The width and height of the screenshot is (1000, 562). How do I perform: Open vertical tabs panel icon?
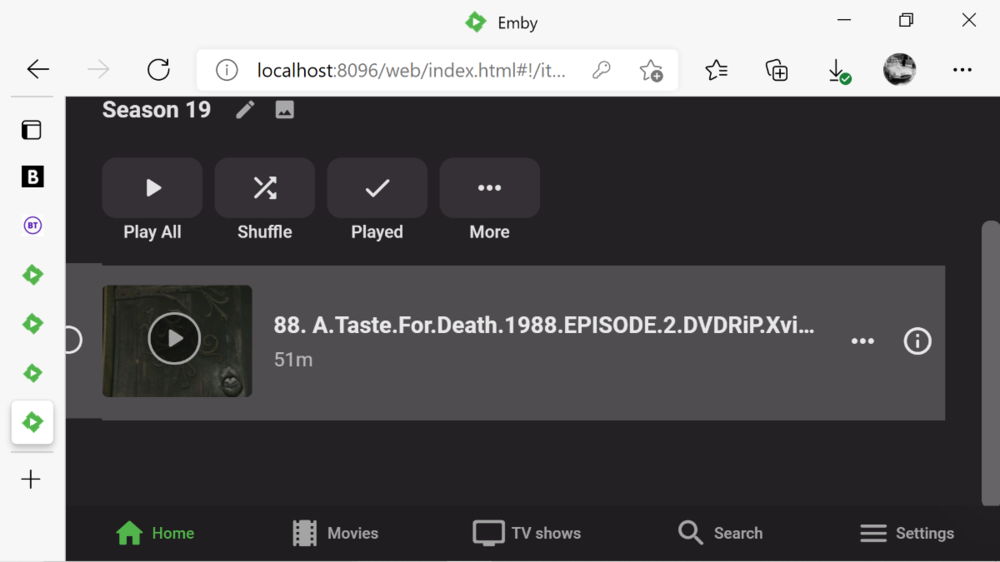pos(32,130)
